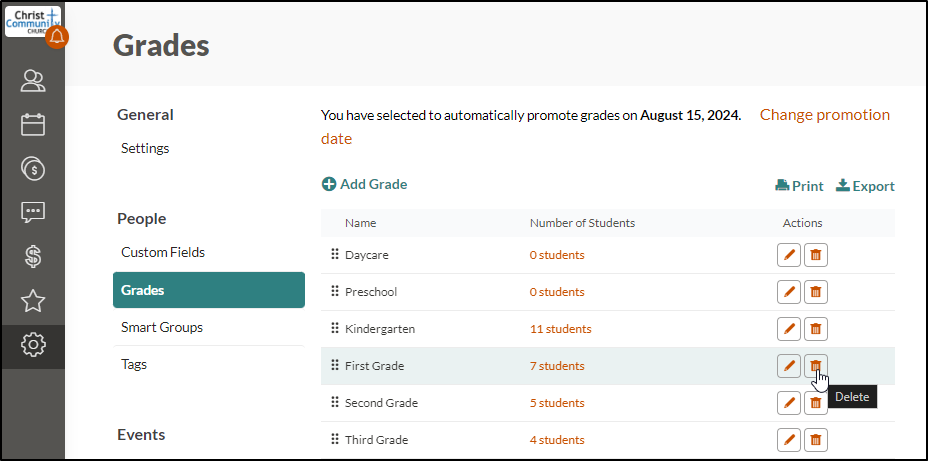Click the trash icon for First Grade
This screenshot has height=461, width=928.
pos(816,366)
